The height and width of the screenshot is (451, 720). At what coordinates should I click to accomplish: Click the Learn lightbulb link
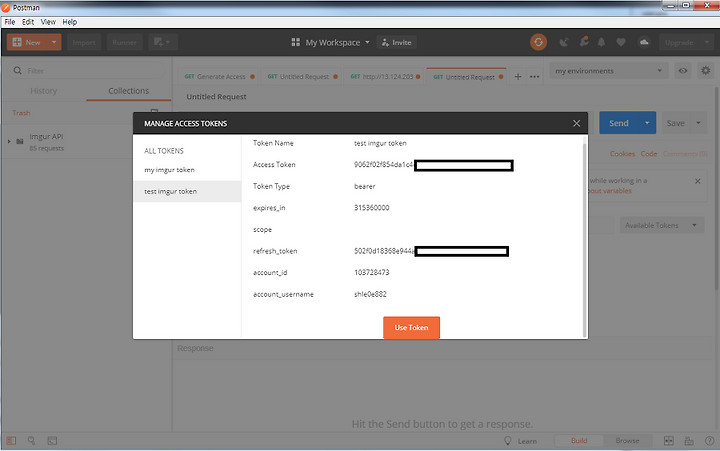click(x=521, y=441)
